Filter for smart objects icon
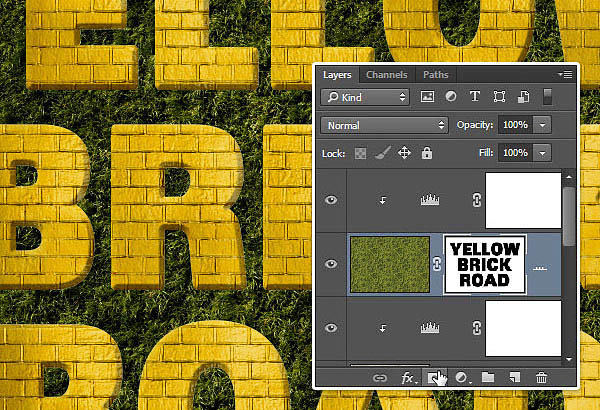Viewport: 600px width, 410px height. coord(523,96)
